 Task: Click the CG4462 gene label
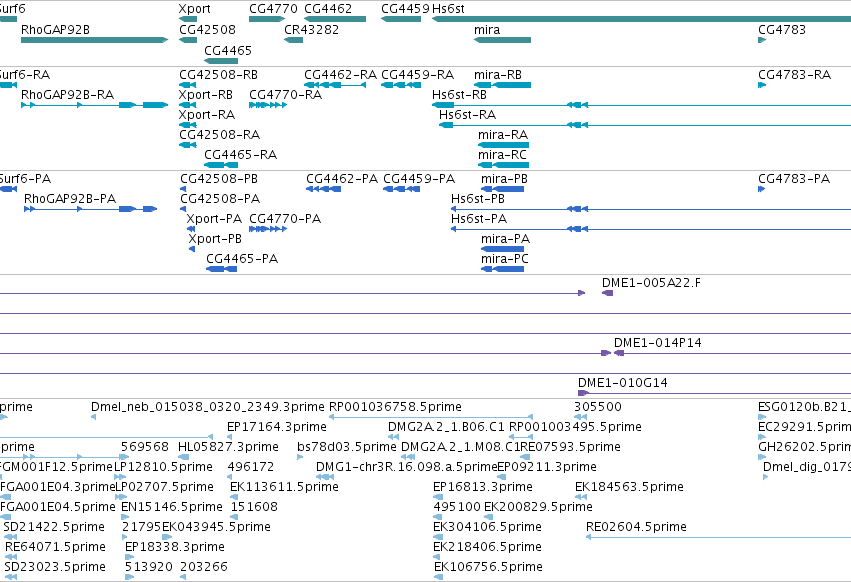[328, 9]
